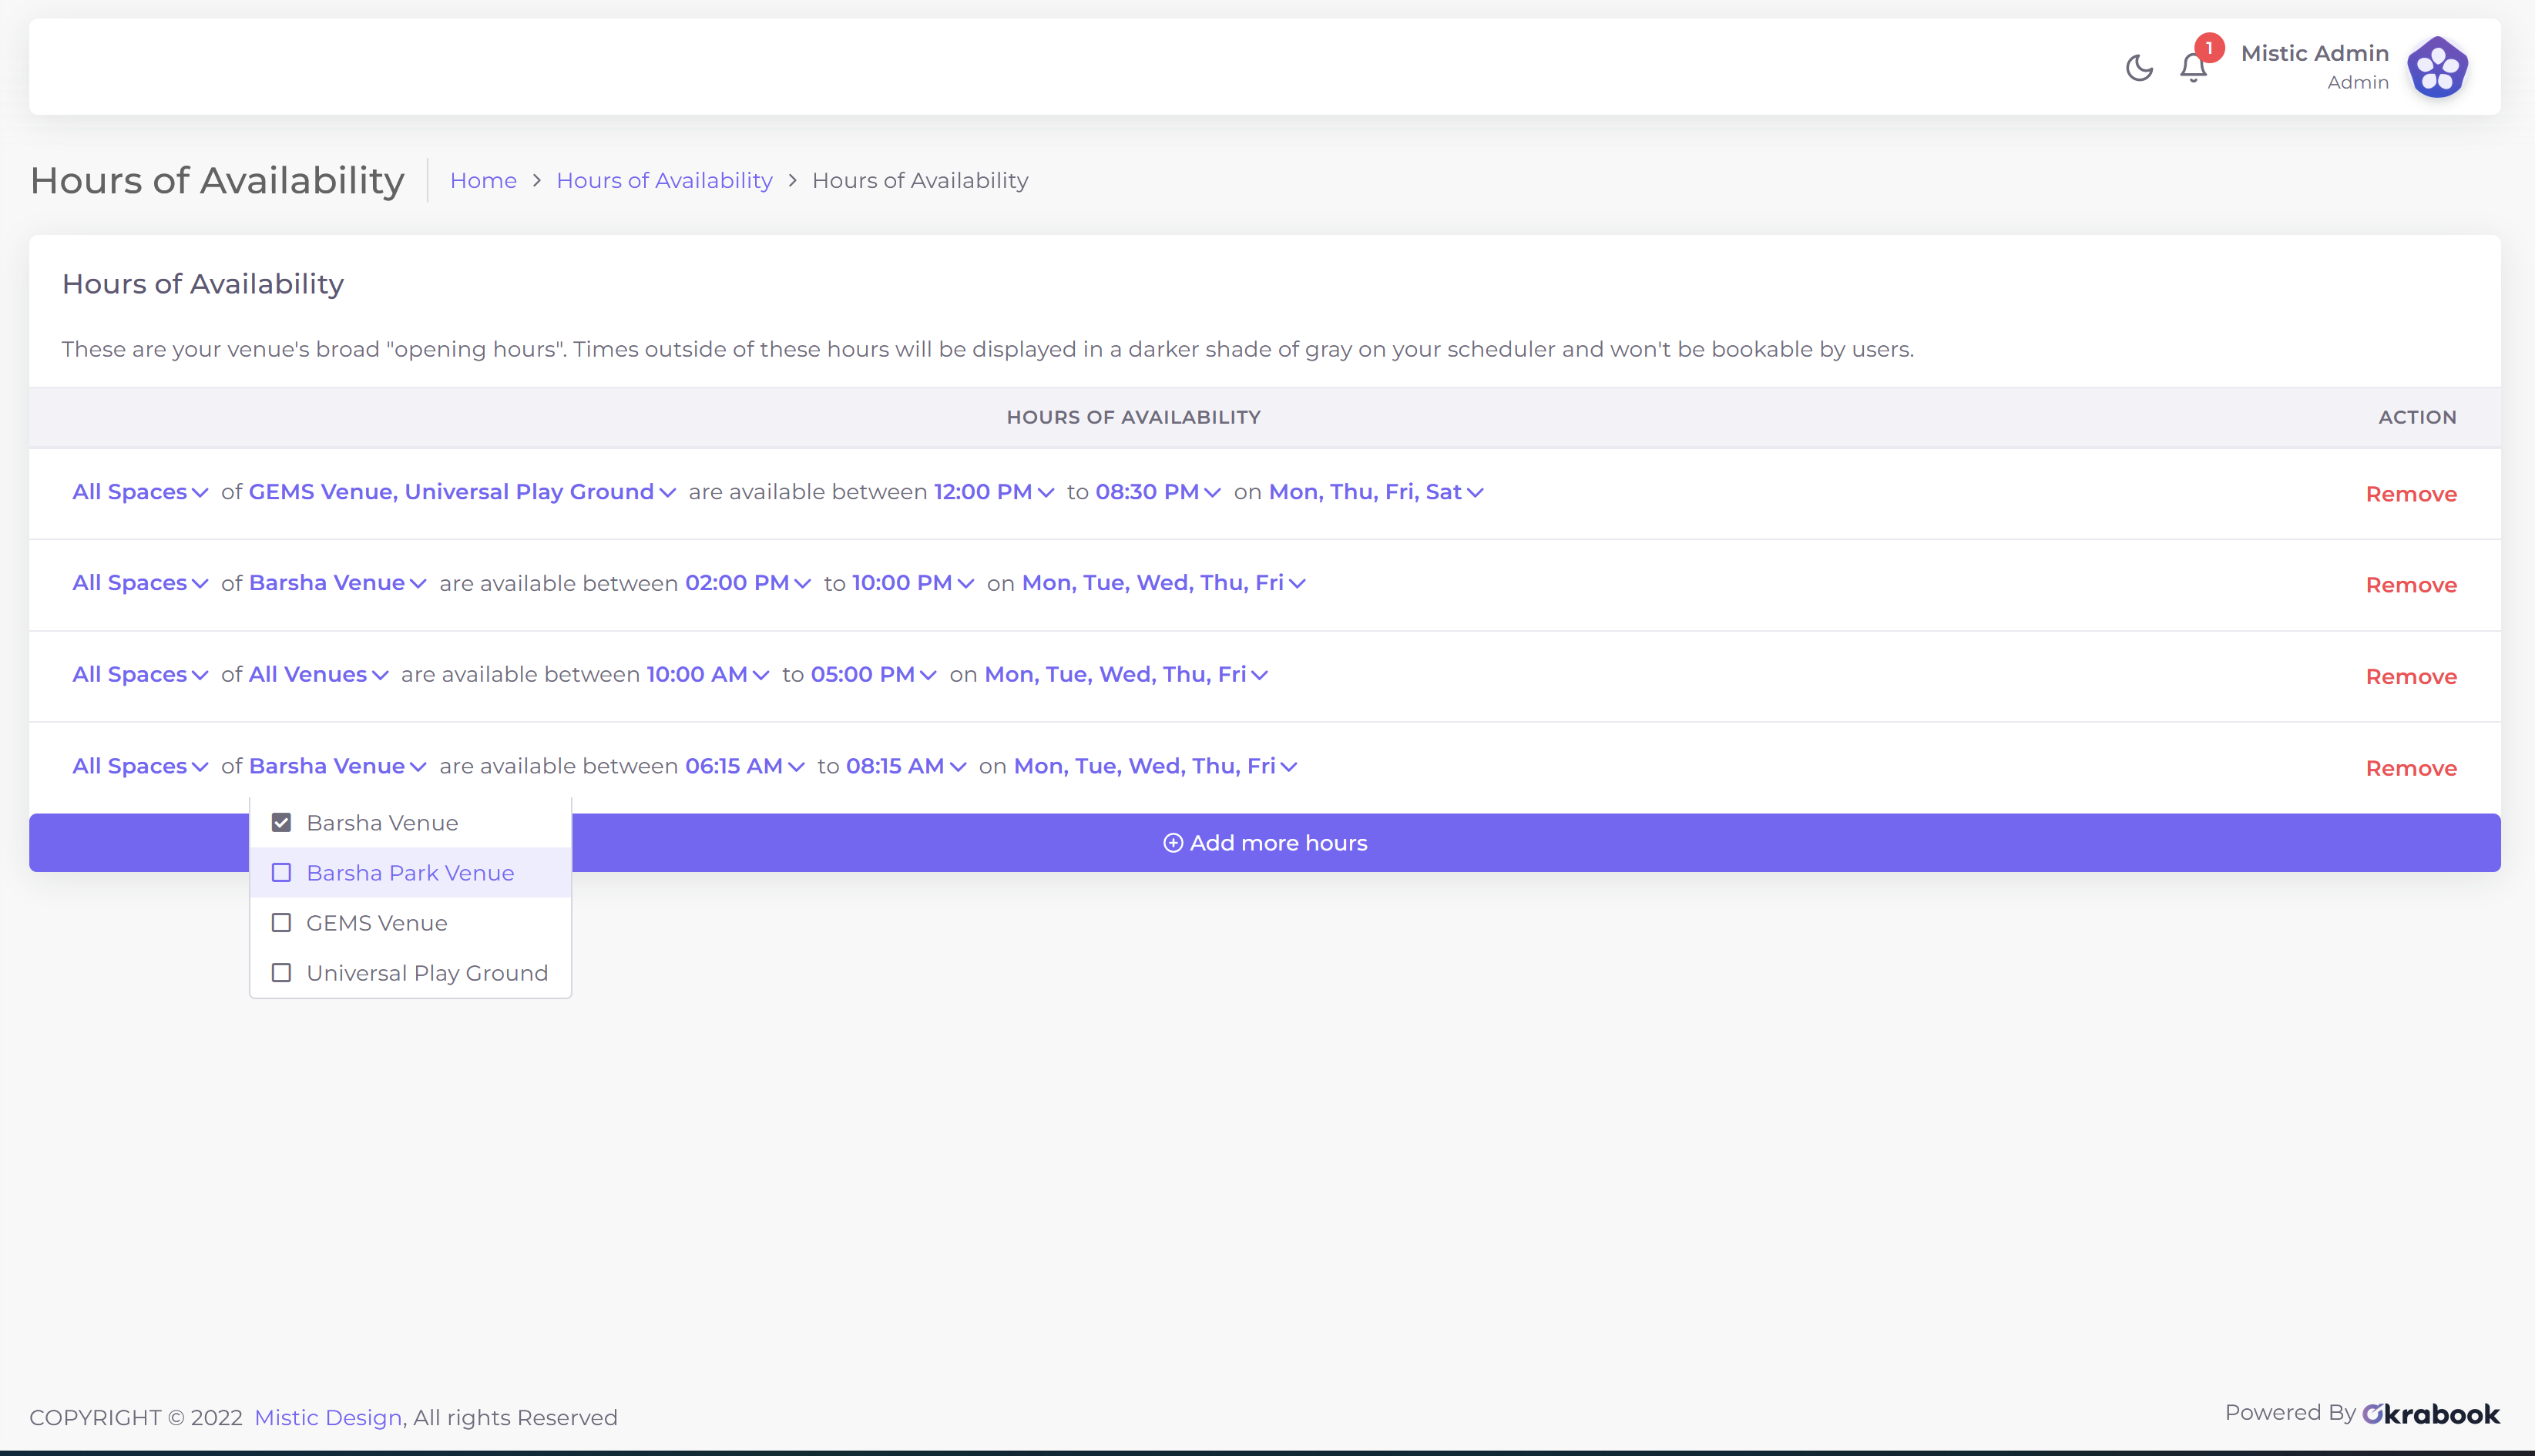This screenshot has height=1456, width=2535.
Task: Remove the All Venues availability row
Action: [x=2411, y=677]
